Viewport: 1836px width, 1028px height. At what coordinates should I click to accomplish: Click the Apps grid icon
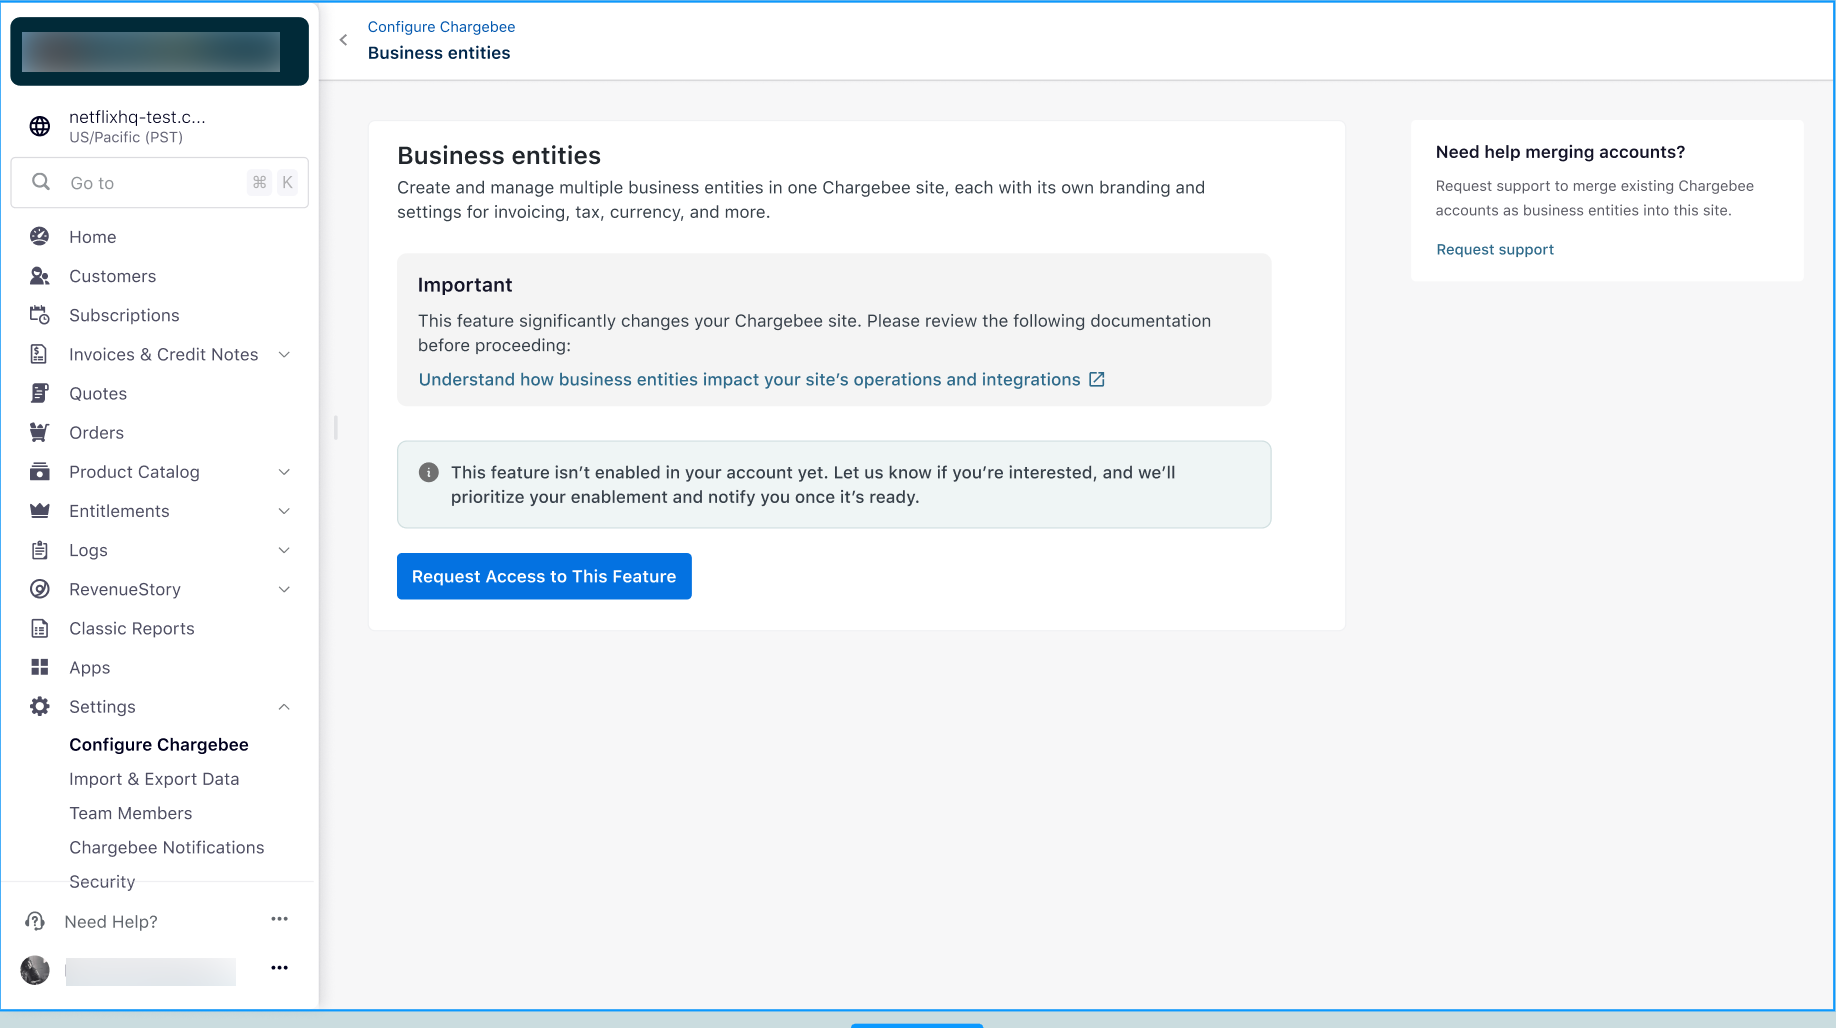click(x=40, y=667)
